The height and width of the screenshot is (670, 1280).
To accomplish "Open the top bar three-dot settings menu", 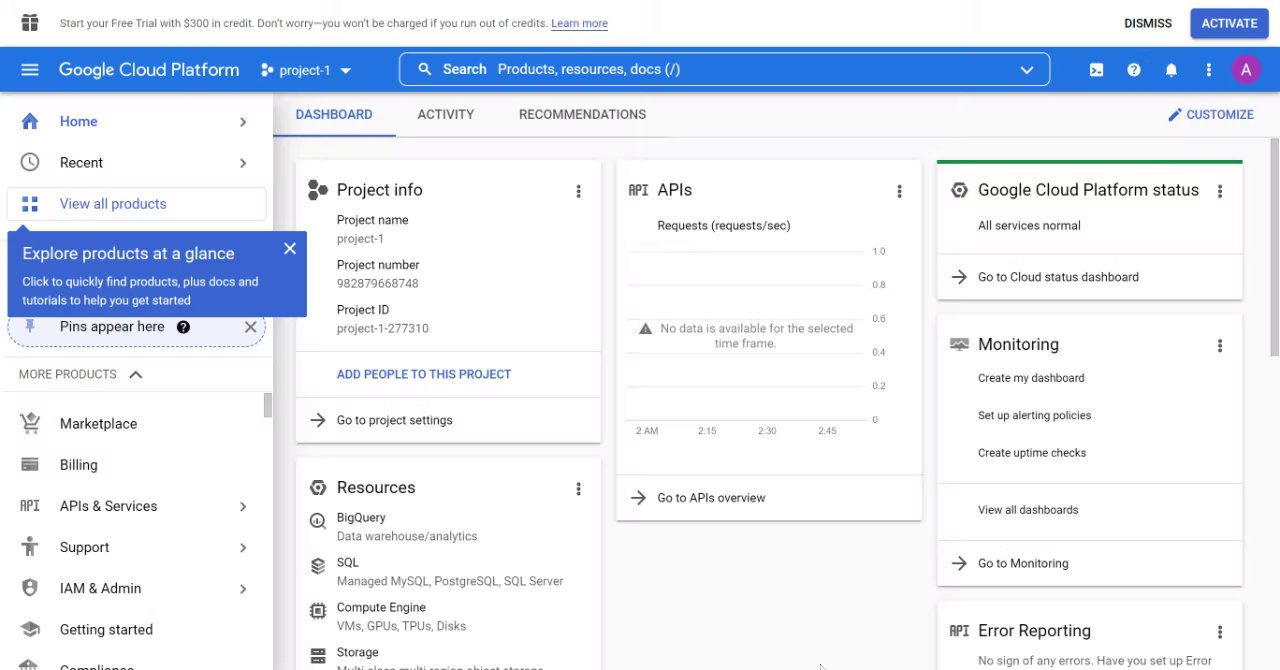I will (1209, 70).
